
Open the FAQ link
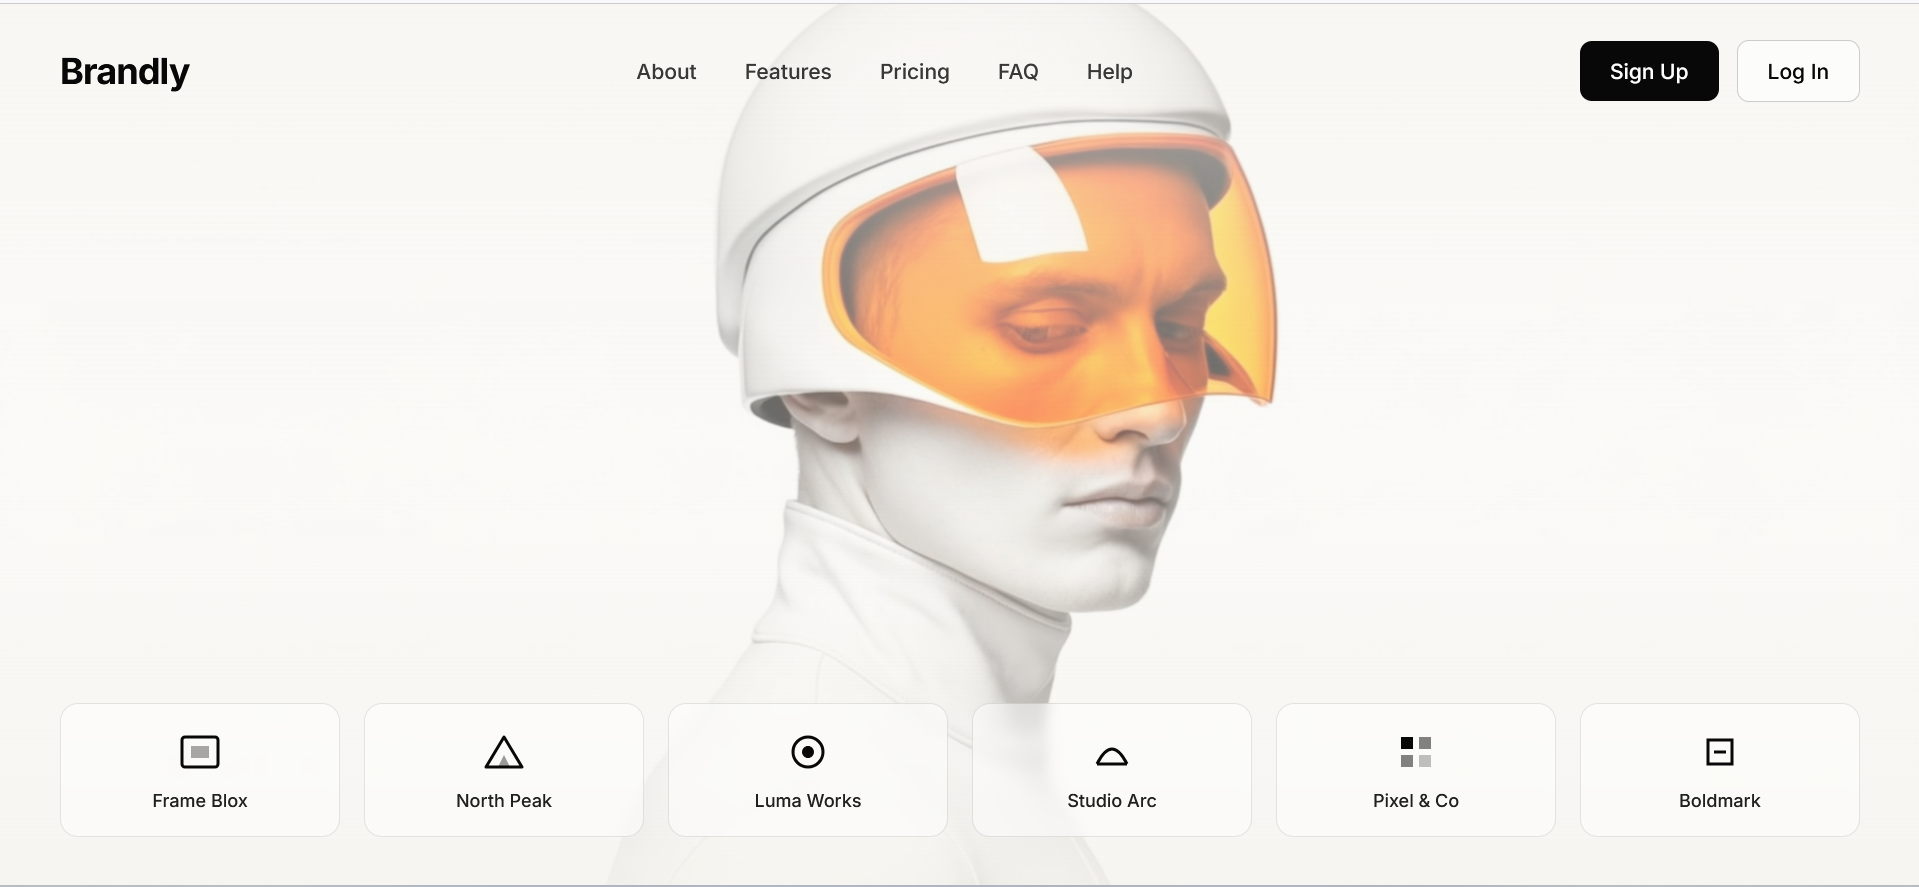tap(1018, 72)
